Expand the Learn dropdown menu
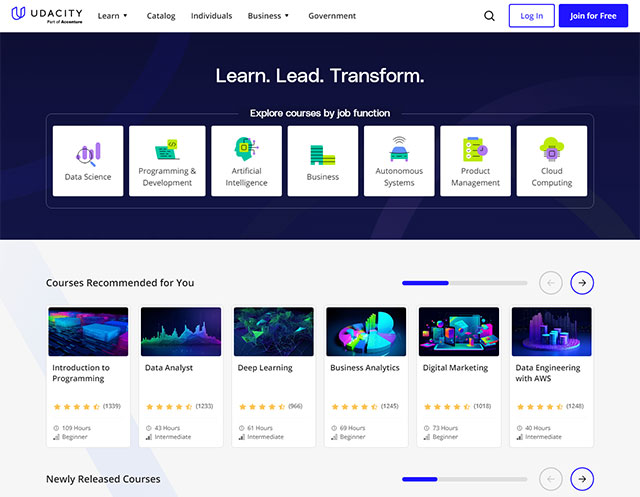Screen dimensions: 640x497 (112, 16)
